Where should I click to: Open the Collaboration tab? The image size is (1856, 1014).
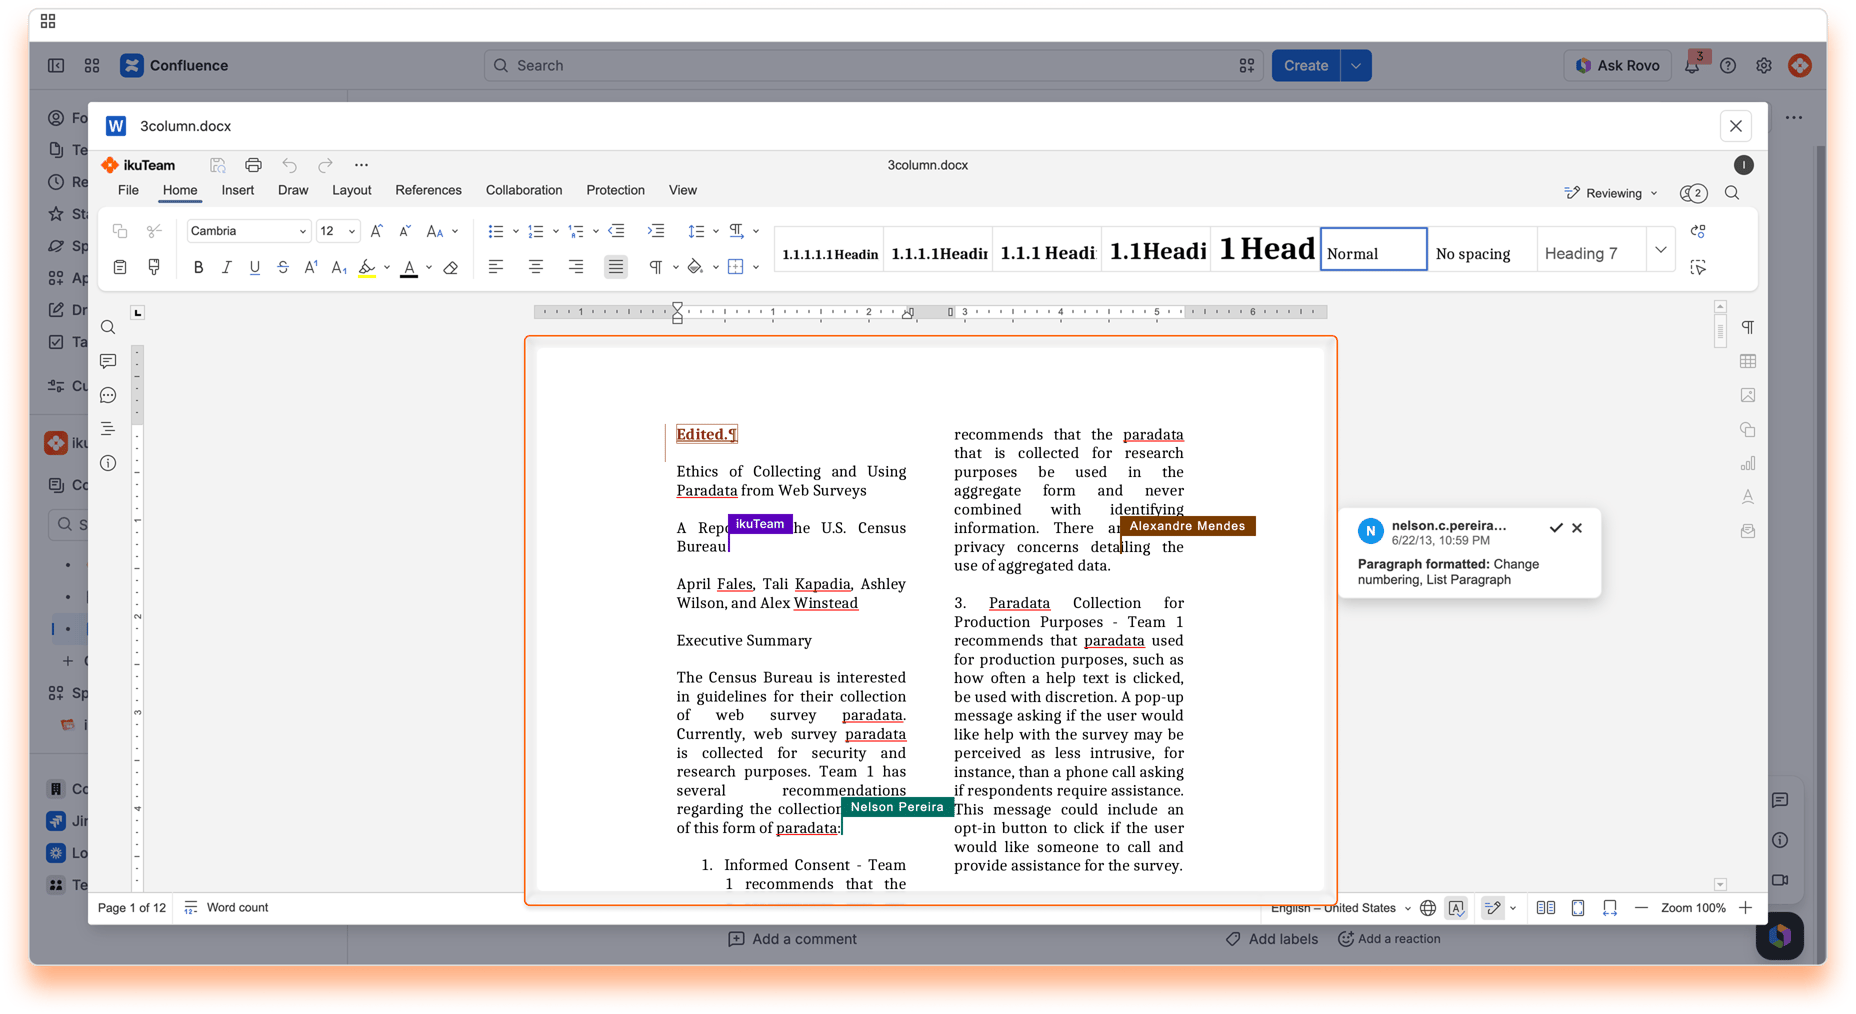click(524, 190)
